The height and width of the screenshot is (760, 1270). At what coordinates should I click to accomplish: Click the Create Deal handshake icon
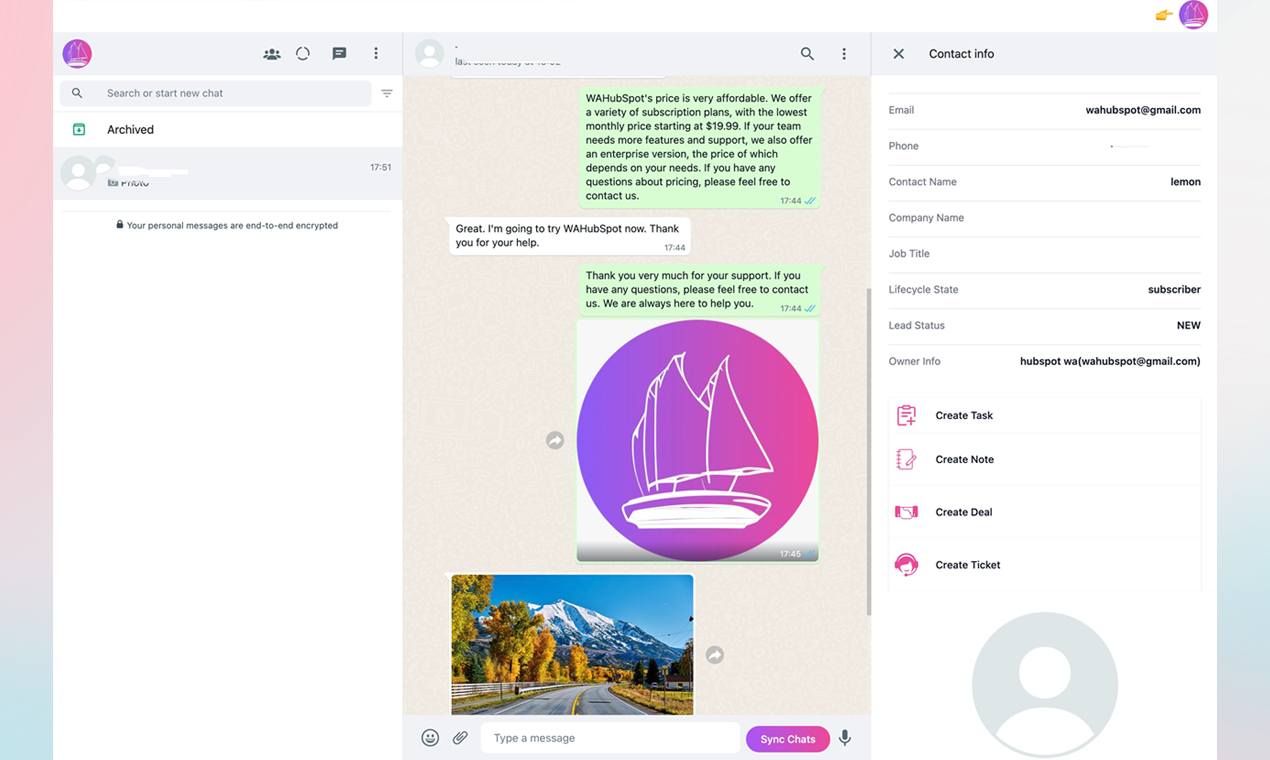(906, 512)
